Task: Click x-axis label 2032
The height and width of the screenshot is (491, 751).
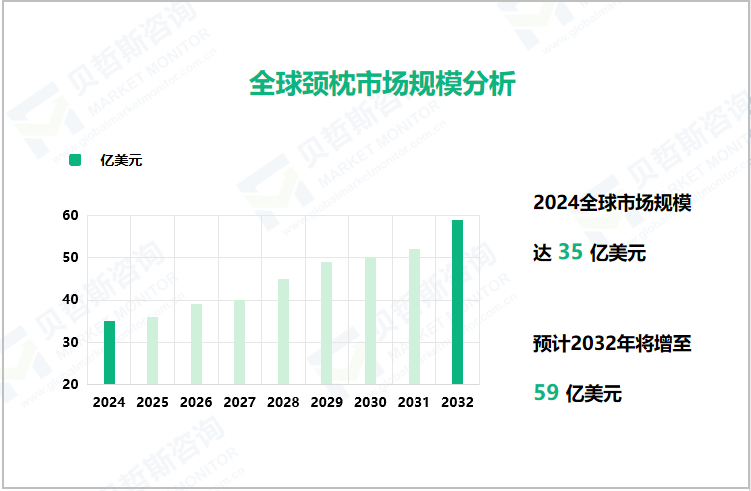Action: pyautogui.click(x=457, y=402)
